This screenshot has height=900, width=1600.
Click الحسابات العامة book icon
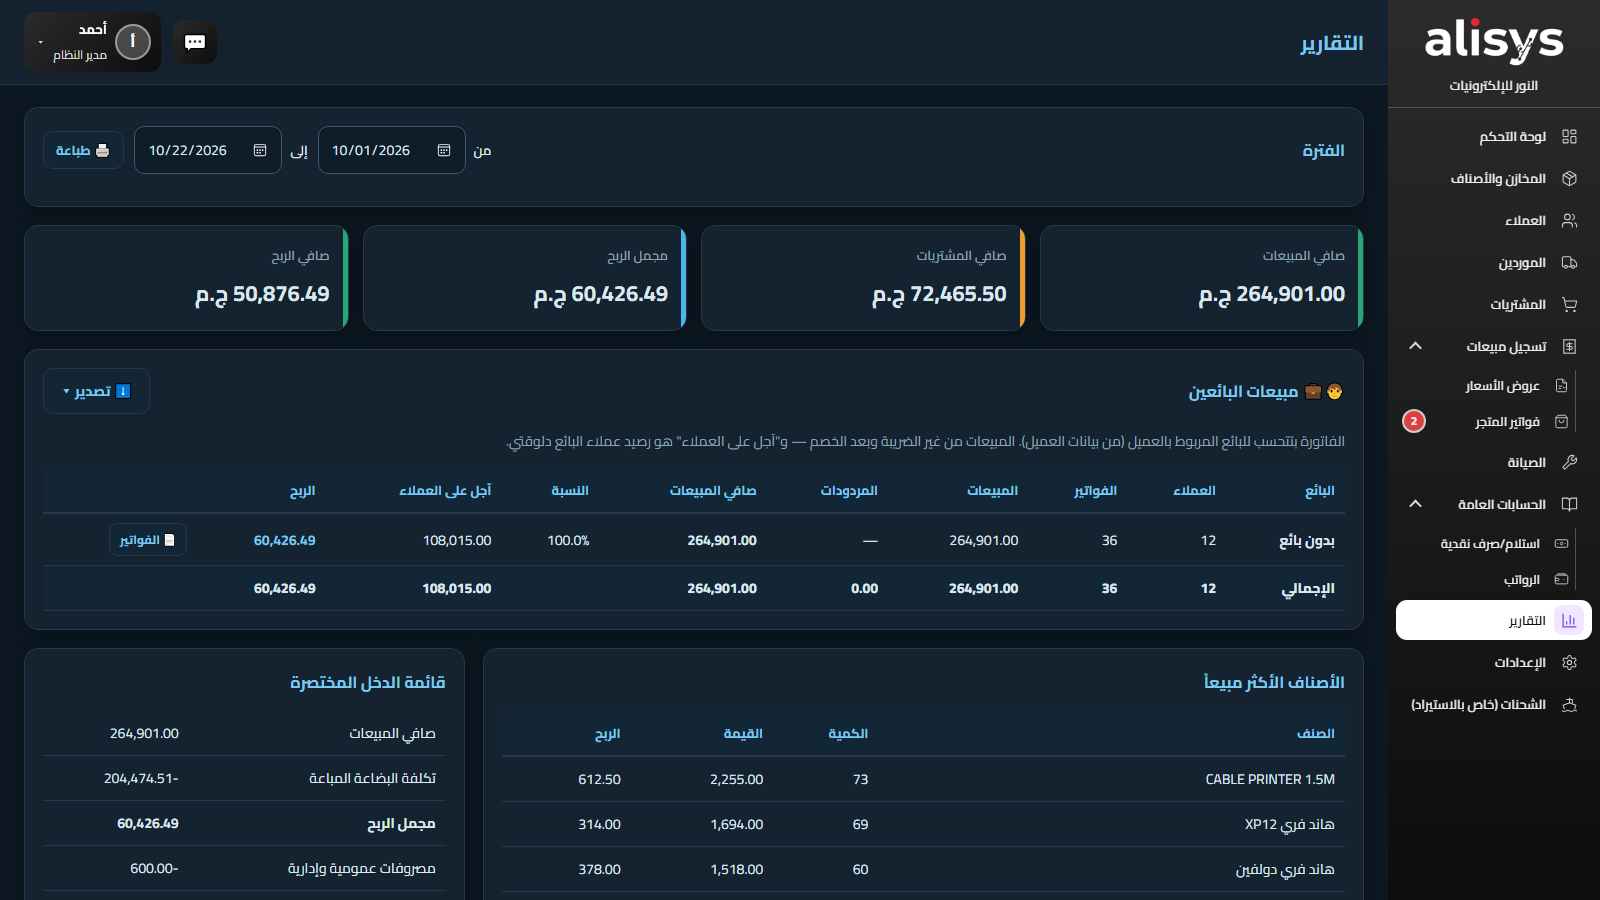[1569, 504]
